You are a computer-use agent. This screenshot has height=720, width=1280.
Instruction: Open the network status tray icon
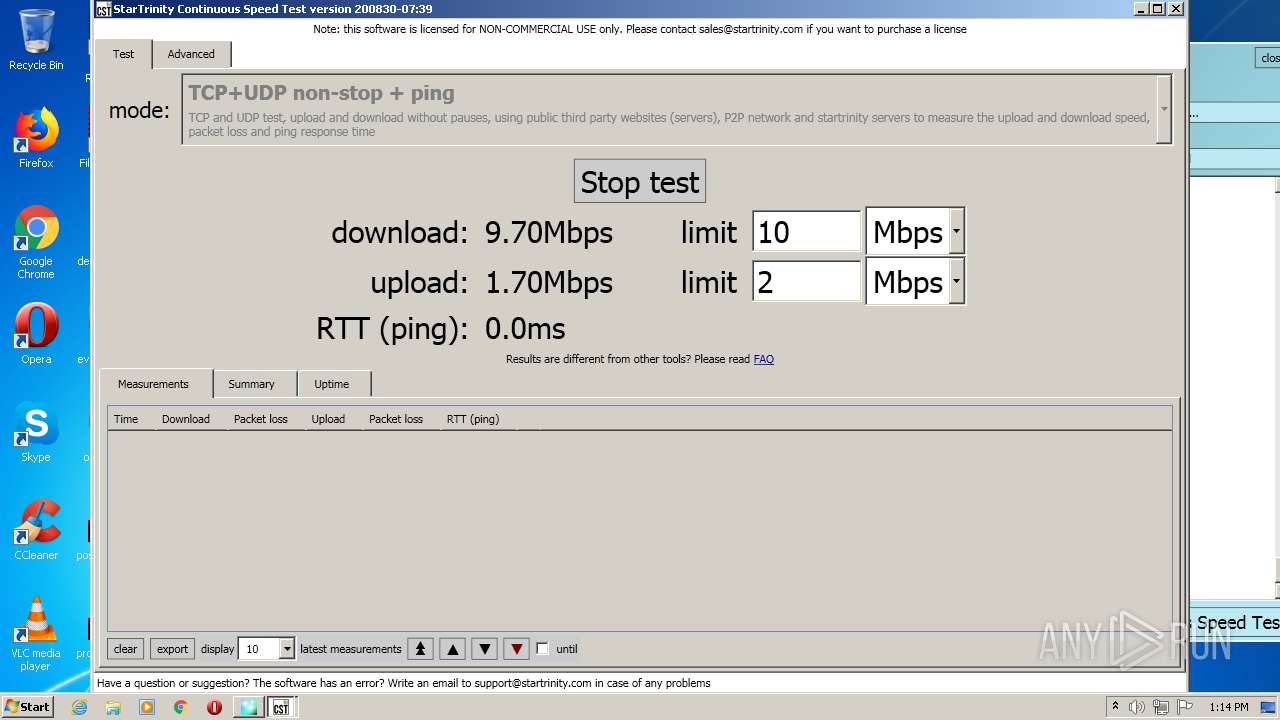point(1161,707)
